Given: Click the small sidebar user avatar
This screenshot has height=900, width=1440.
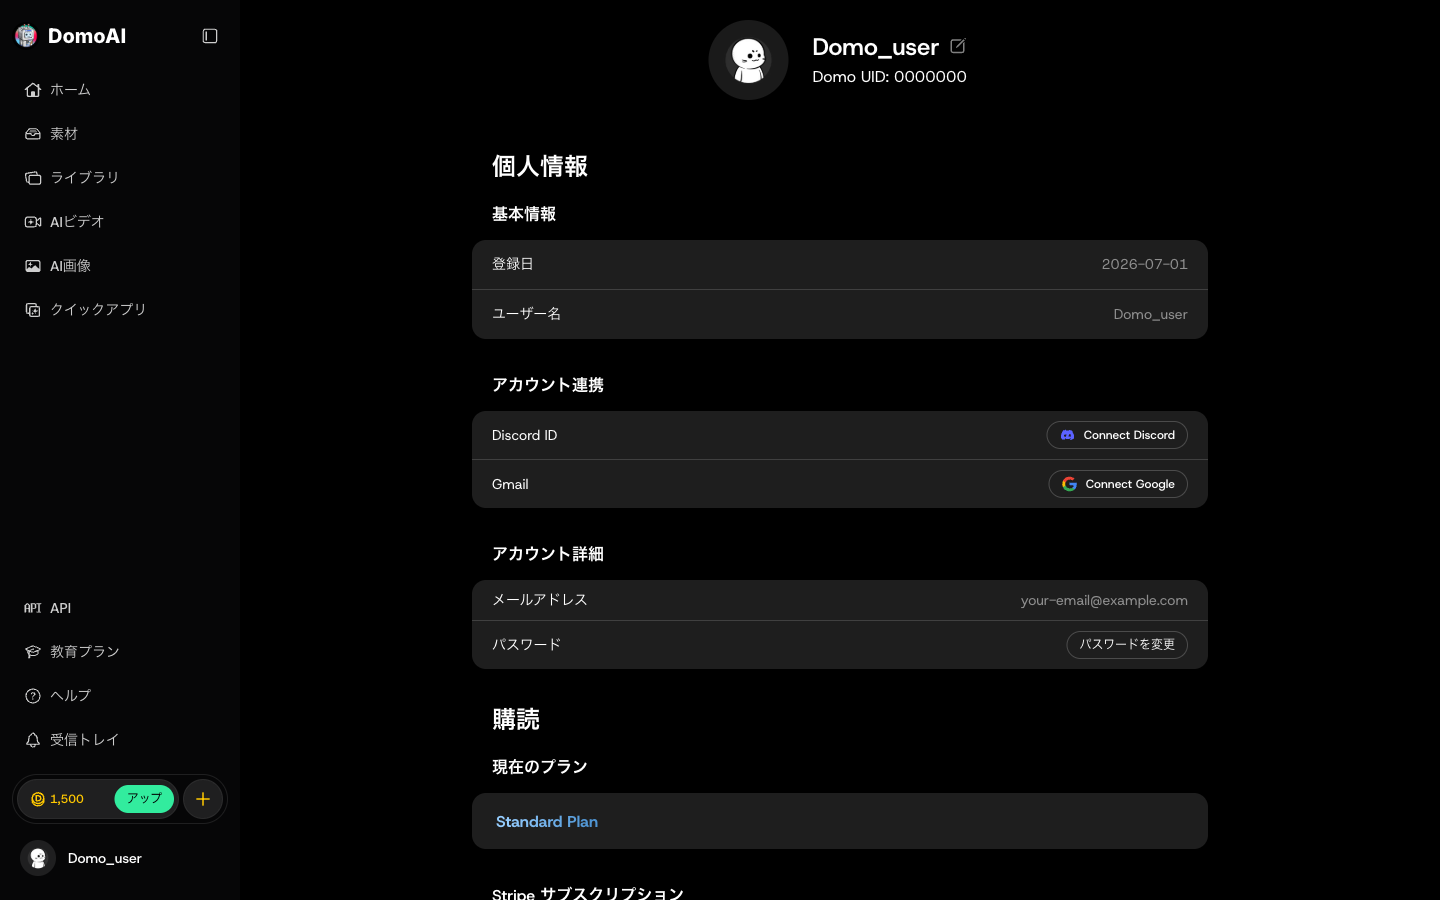Looking at the screenshot, I should click(38, 858).
